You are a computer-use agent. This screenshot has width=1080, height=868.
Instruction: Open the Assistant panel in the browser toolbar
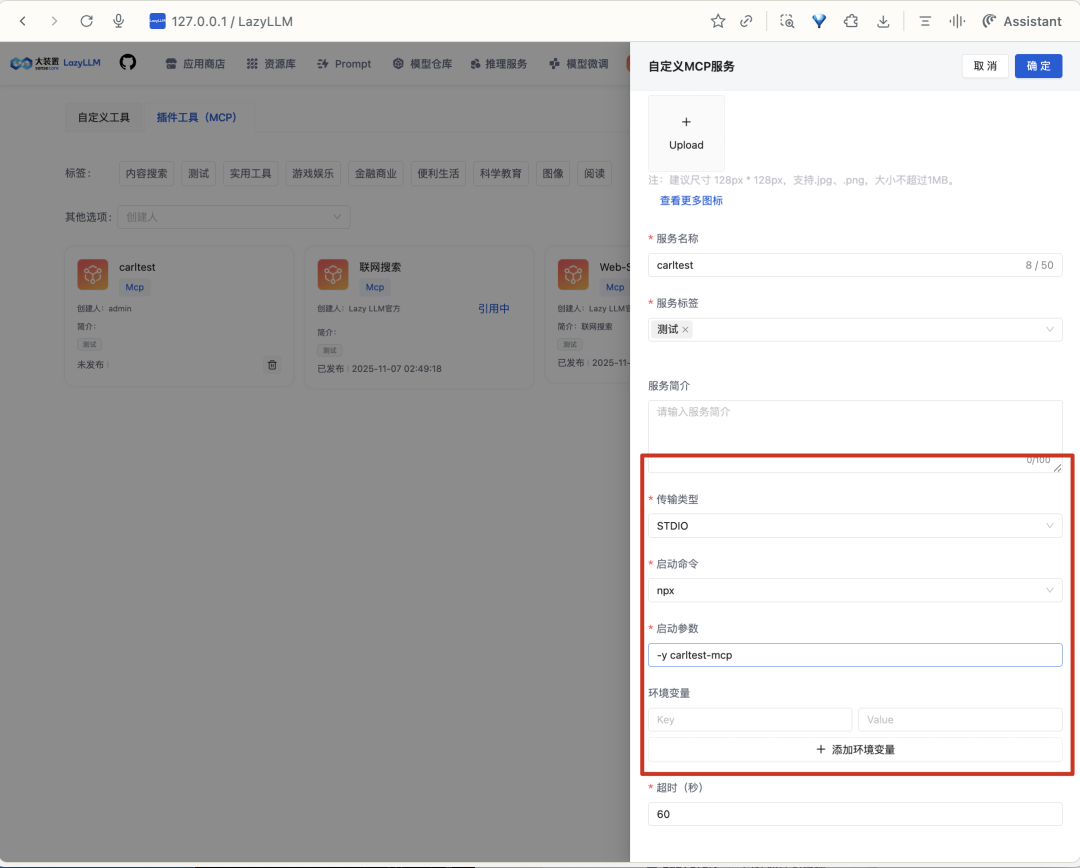[x=1021, y=21]
